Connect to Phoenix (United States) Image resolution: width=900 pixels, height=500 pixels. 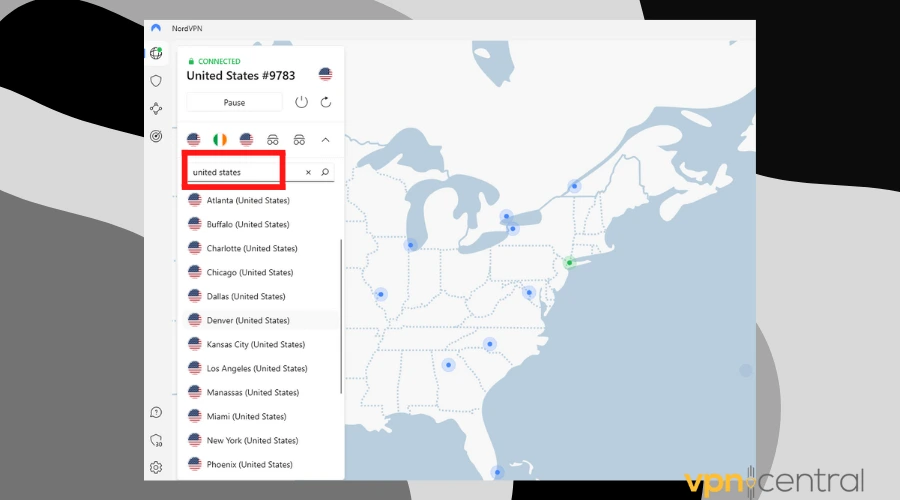point(260,464)
